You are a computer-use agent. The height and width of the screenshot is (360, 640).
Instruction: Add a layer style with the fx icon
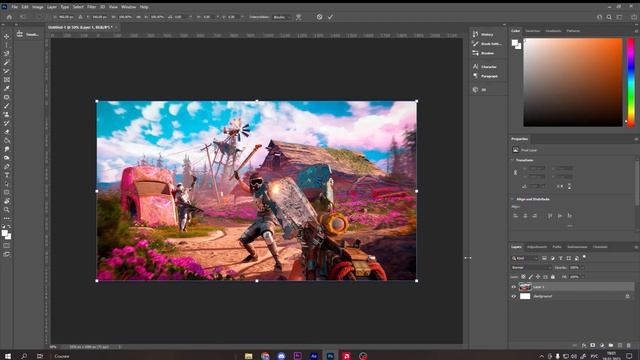(x=584, y=345)
